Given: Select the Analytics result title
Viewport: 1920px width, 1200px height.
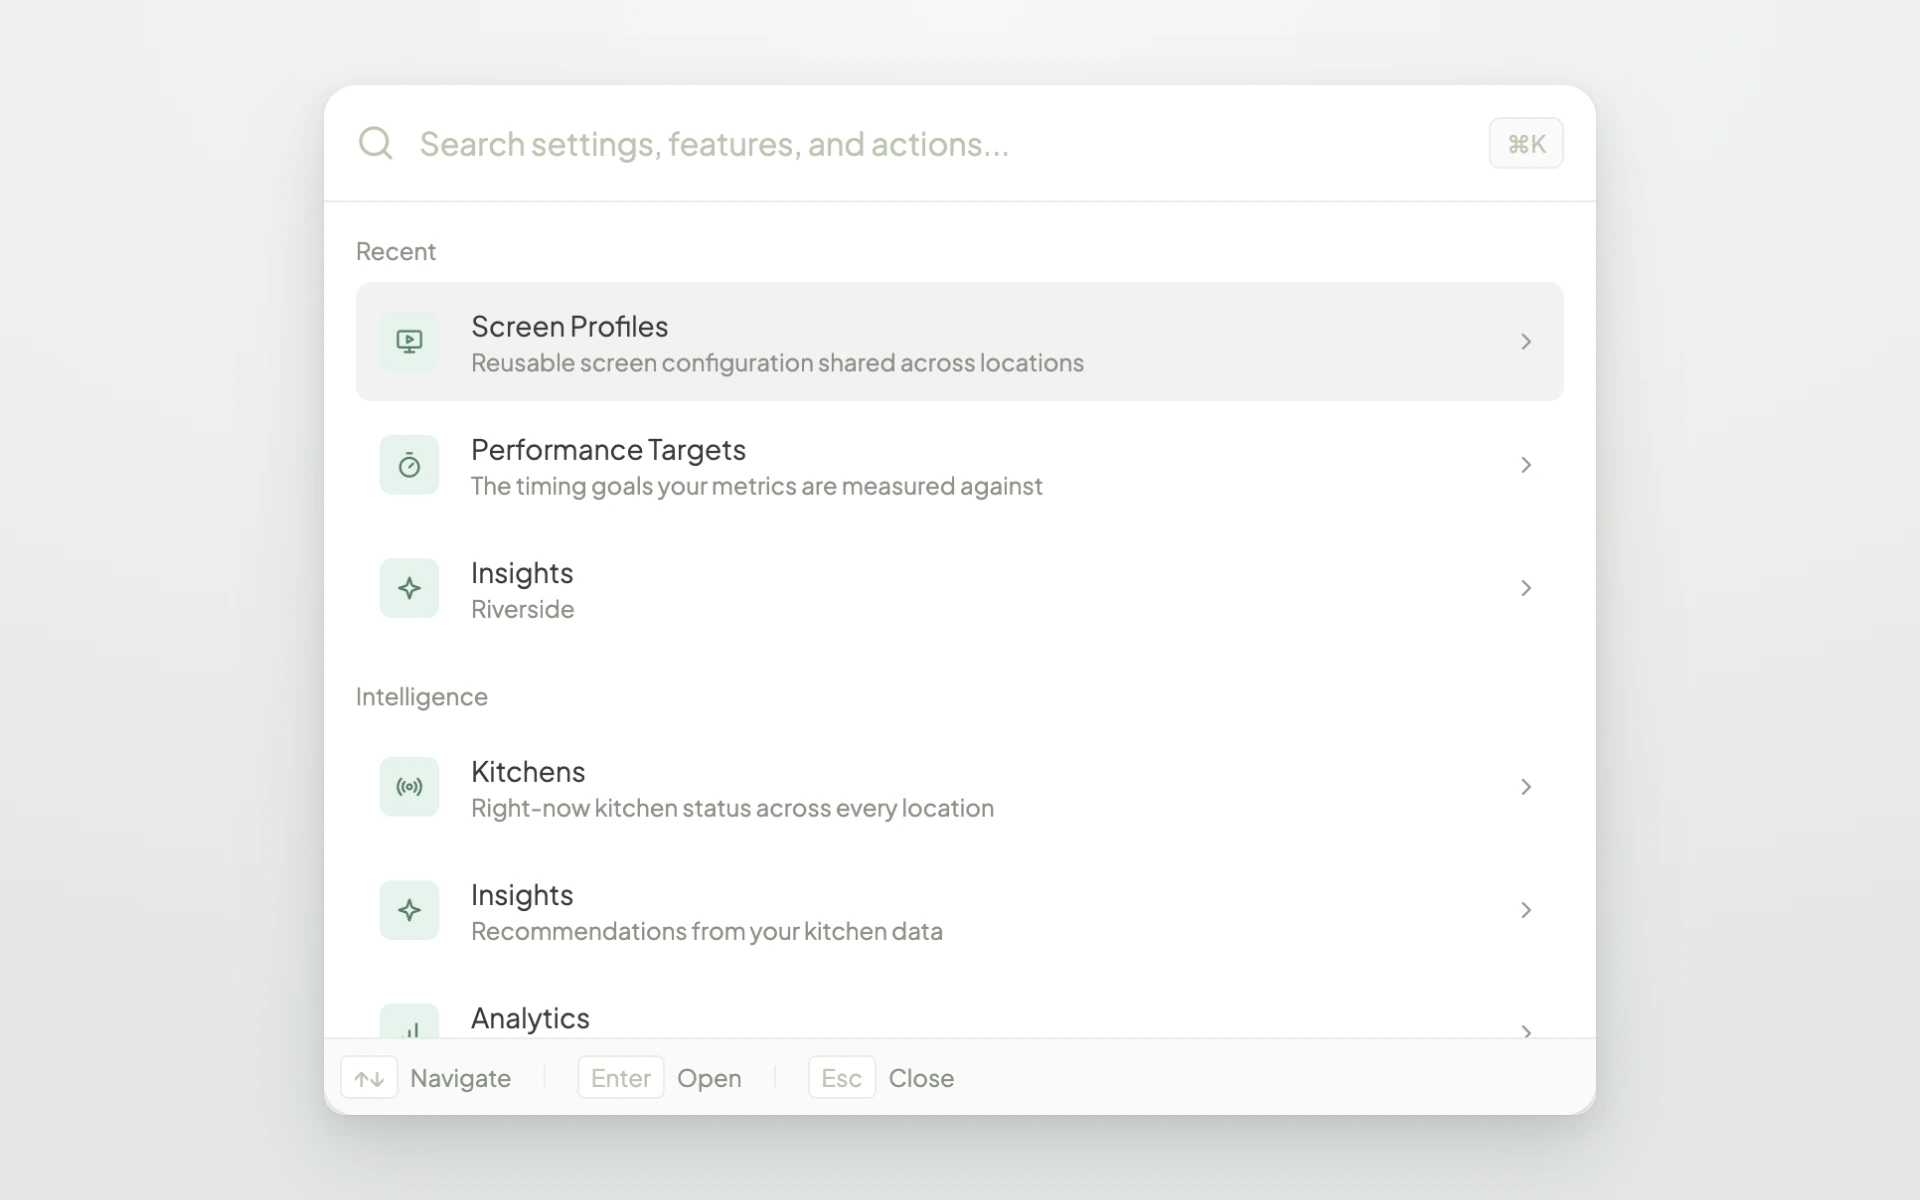Looking at the screenshot, I should click(x=530, y=1018).
